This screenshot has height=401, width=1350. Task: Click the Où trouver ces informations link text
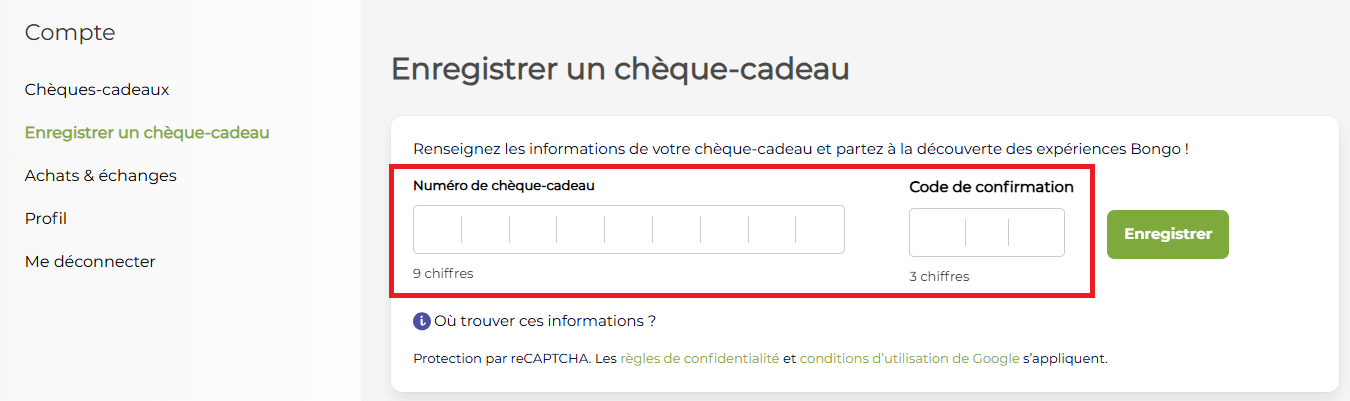coord(545,322)
